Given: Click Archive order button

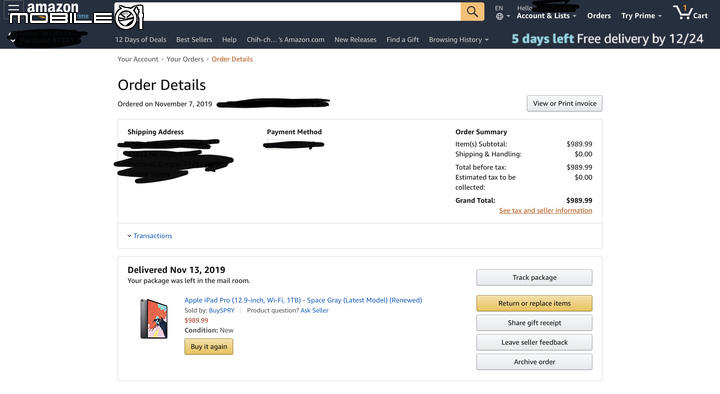Looking at the screenshot, I should pos(534,362).
